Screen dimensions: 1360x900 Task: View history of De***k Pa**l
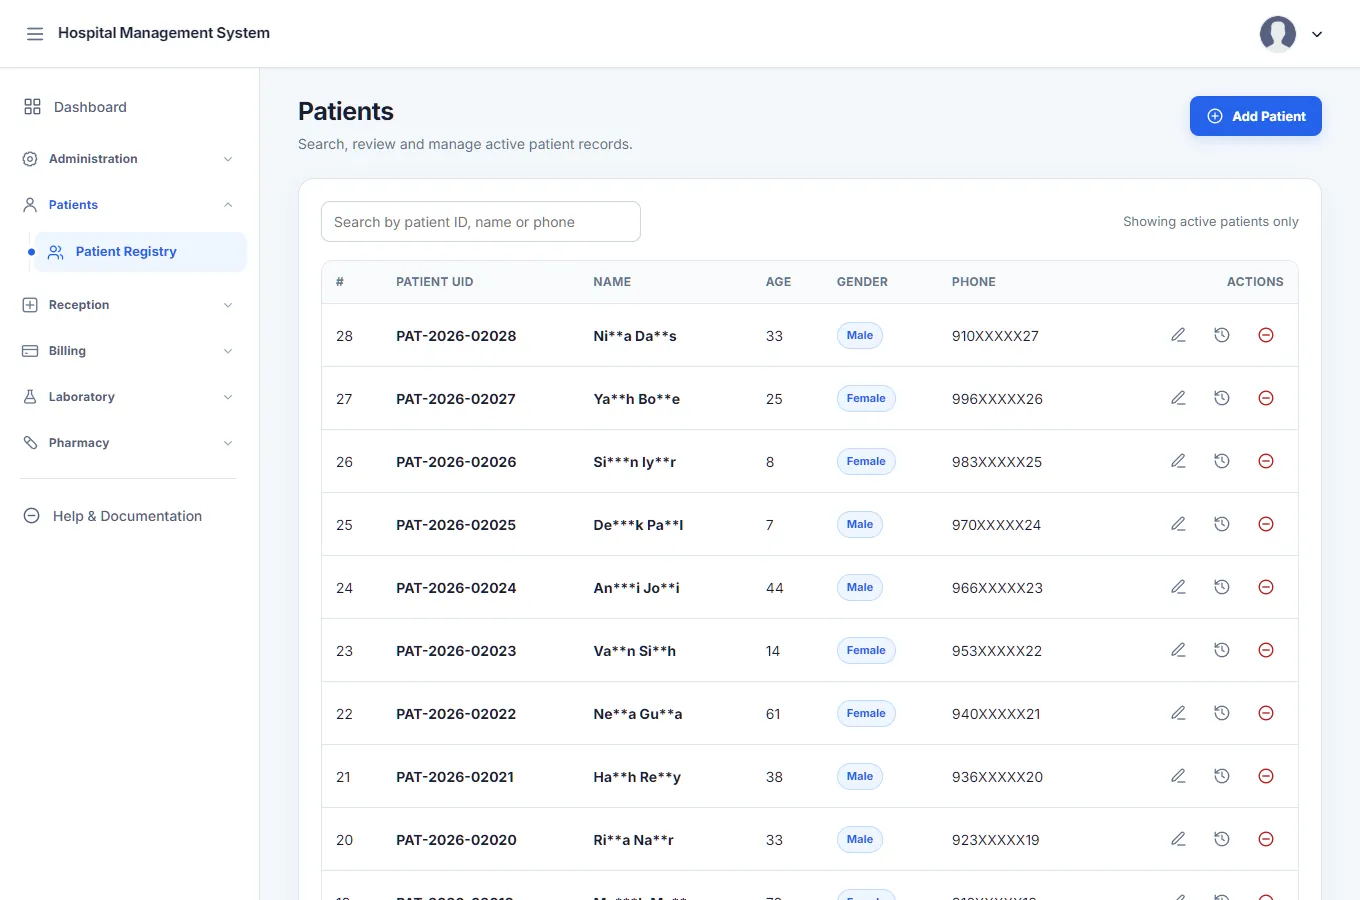click(x=1222, y=524)
